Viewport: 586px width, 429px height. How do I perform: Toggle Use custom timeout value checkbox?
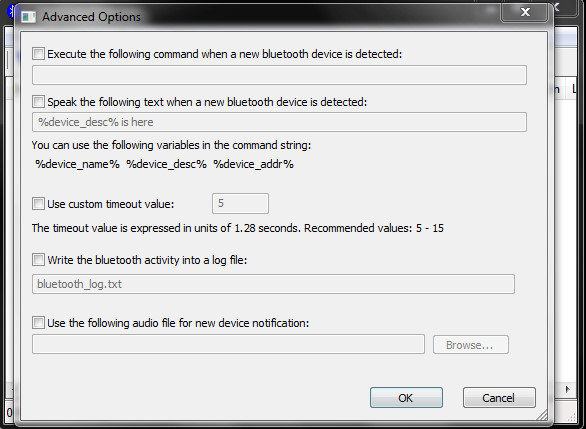tap(38, 204)
